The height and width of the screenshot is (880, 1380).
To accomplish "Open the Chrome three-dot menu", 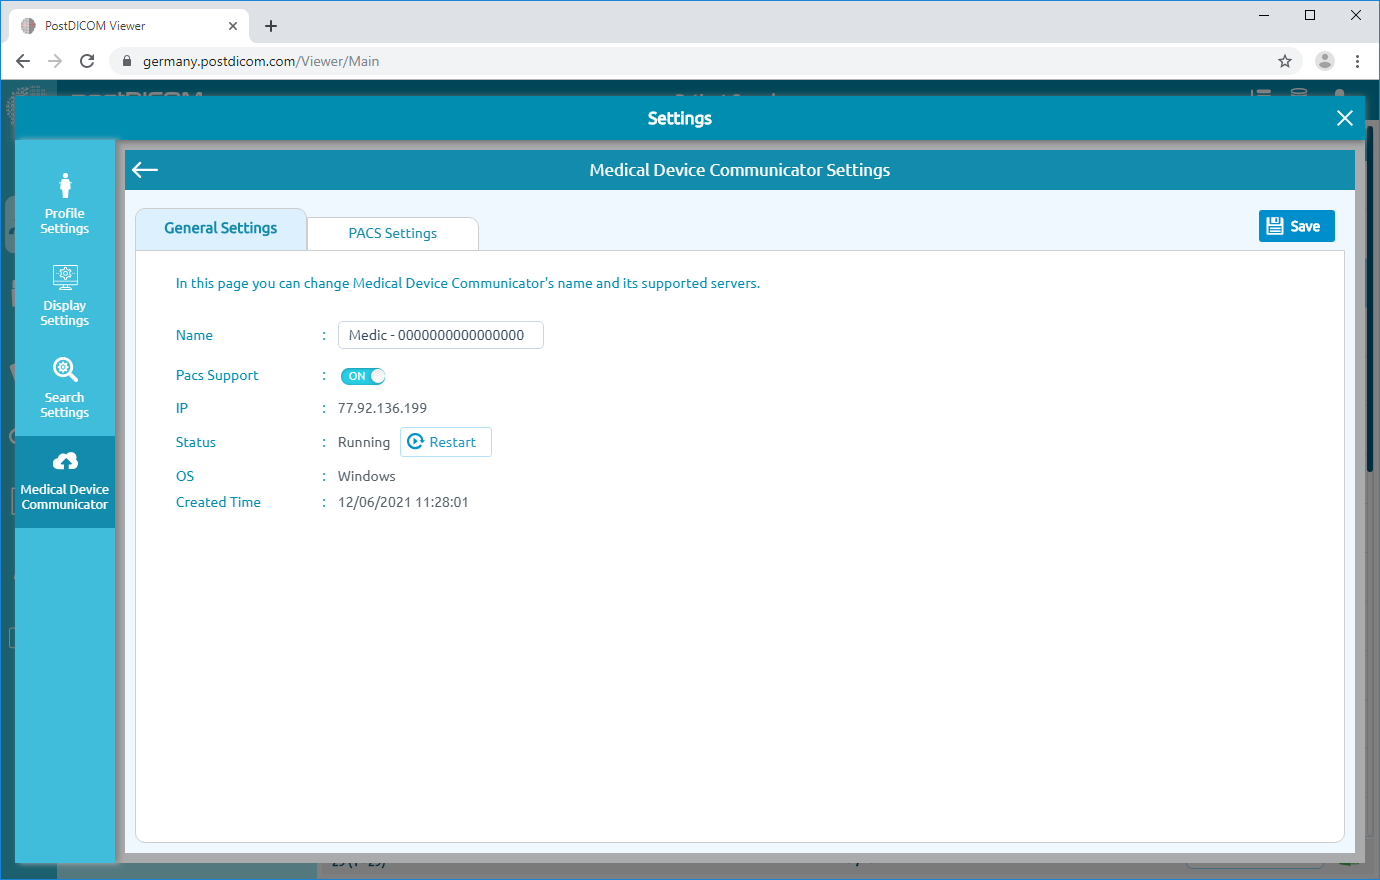I will [x=1357, y=61].
